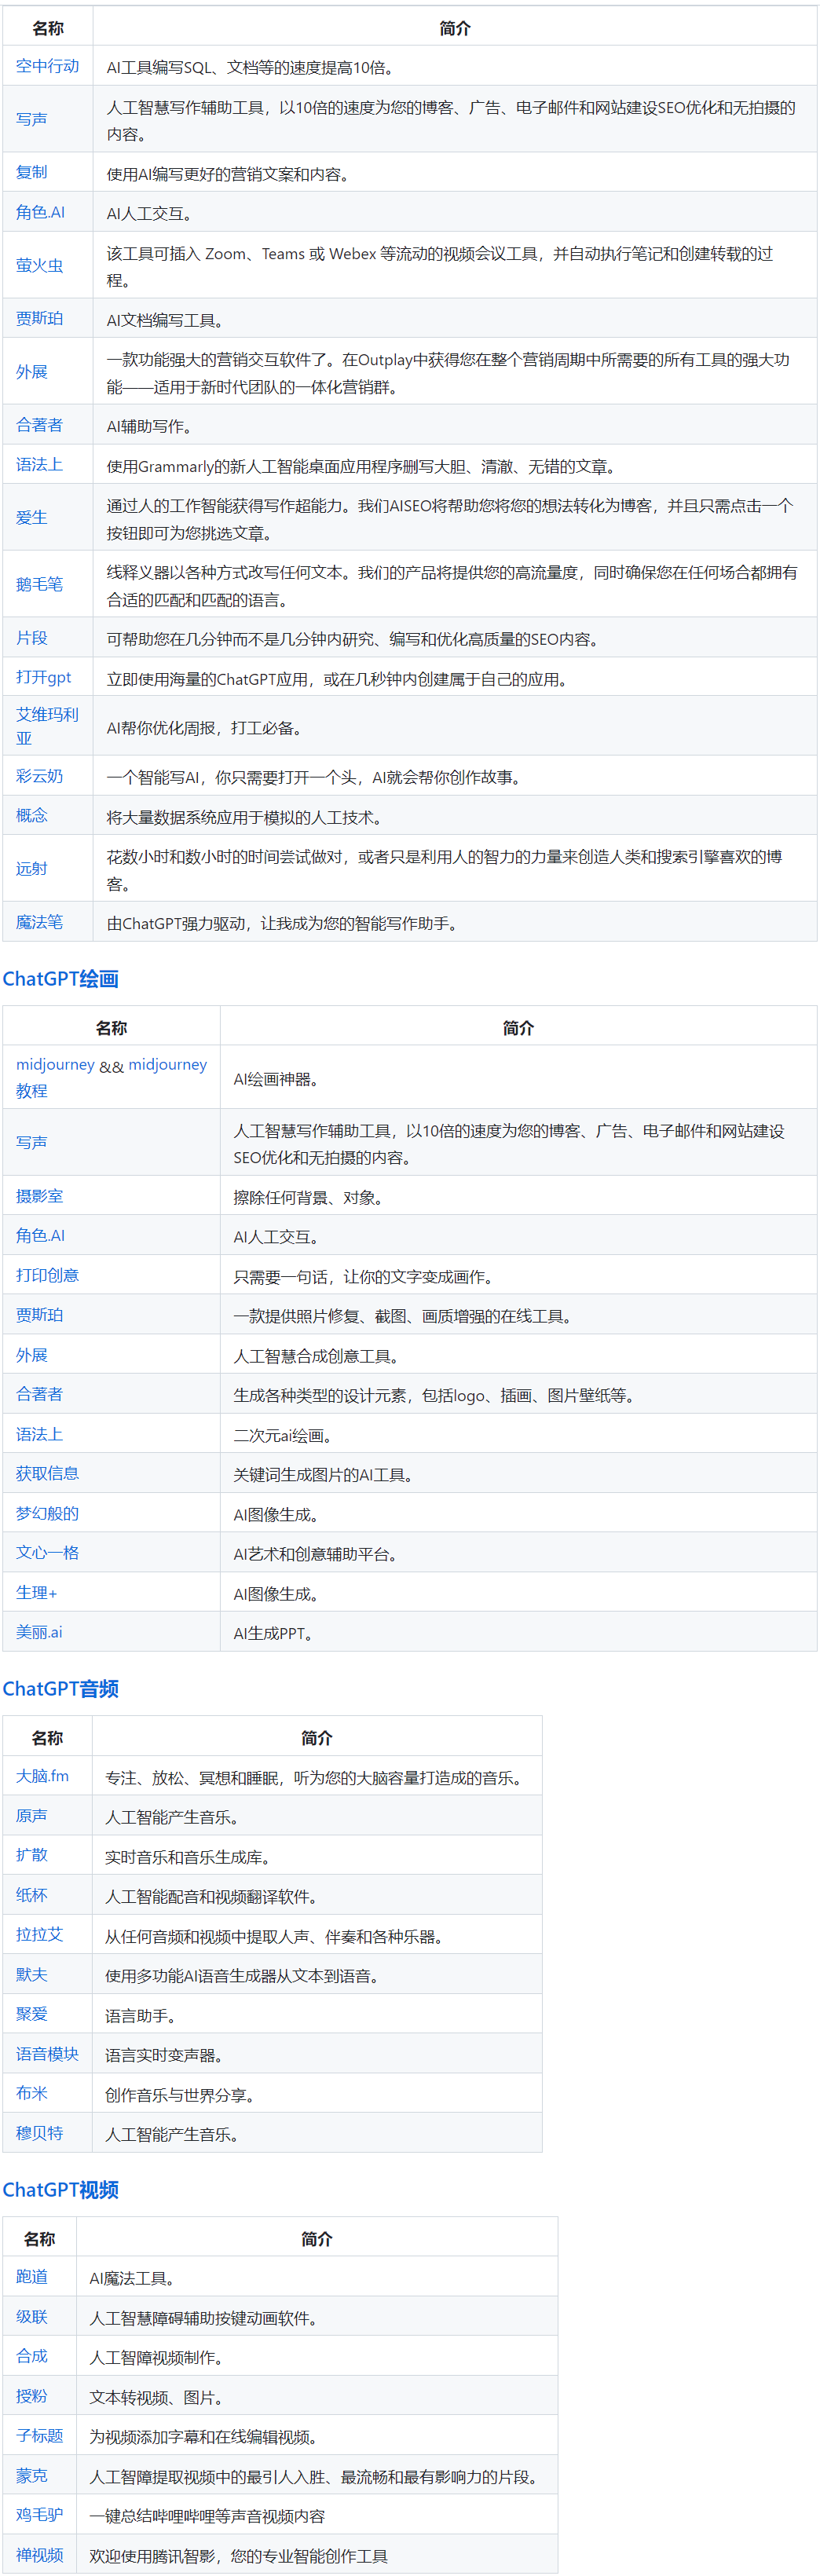This screenshot has height=2576, width=820.
Task: Open the 跑道 link
Action: pyautogui.click(x=31, y=2276)
